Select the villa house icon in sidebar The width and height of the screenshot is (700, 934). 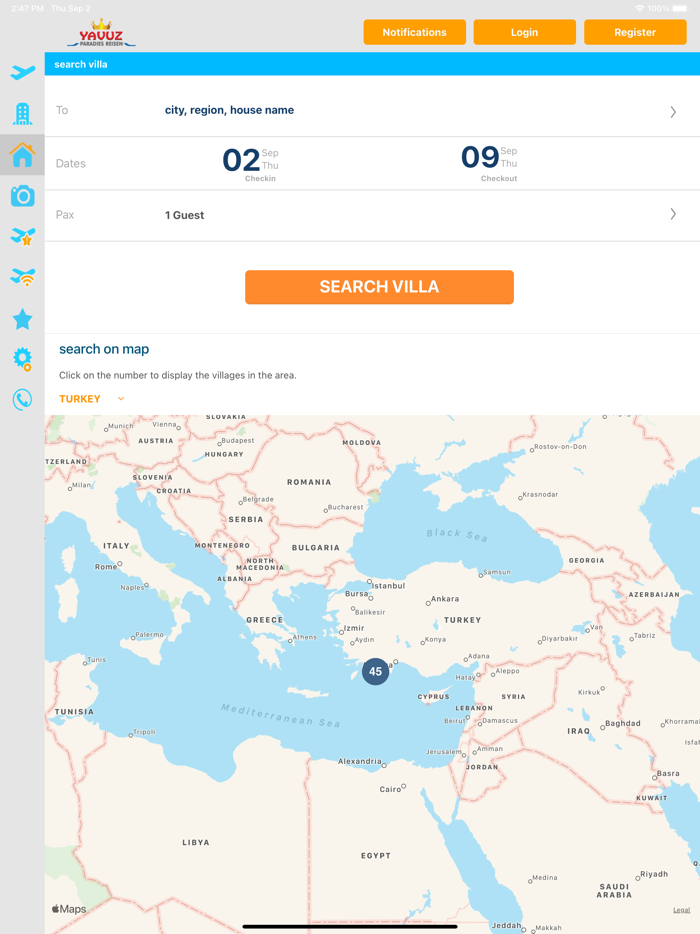click(23, 155)
